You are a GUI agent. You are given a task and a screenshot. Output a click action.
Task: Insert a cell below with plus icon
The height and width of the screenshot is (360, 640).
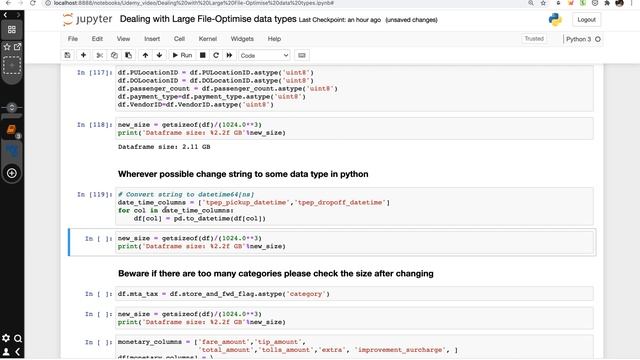pyautogui.click(x=83, y=55)
